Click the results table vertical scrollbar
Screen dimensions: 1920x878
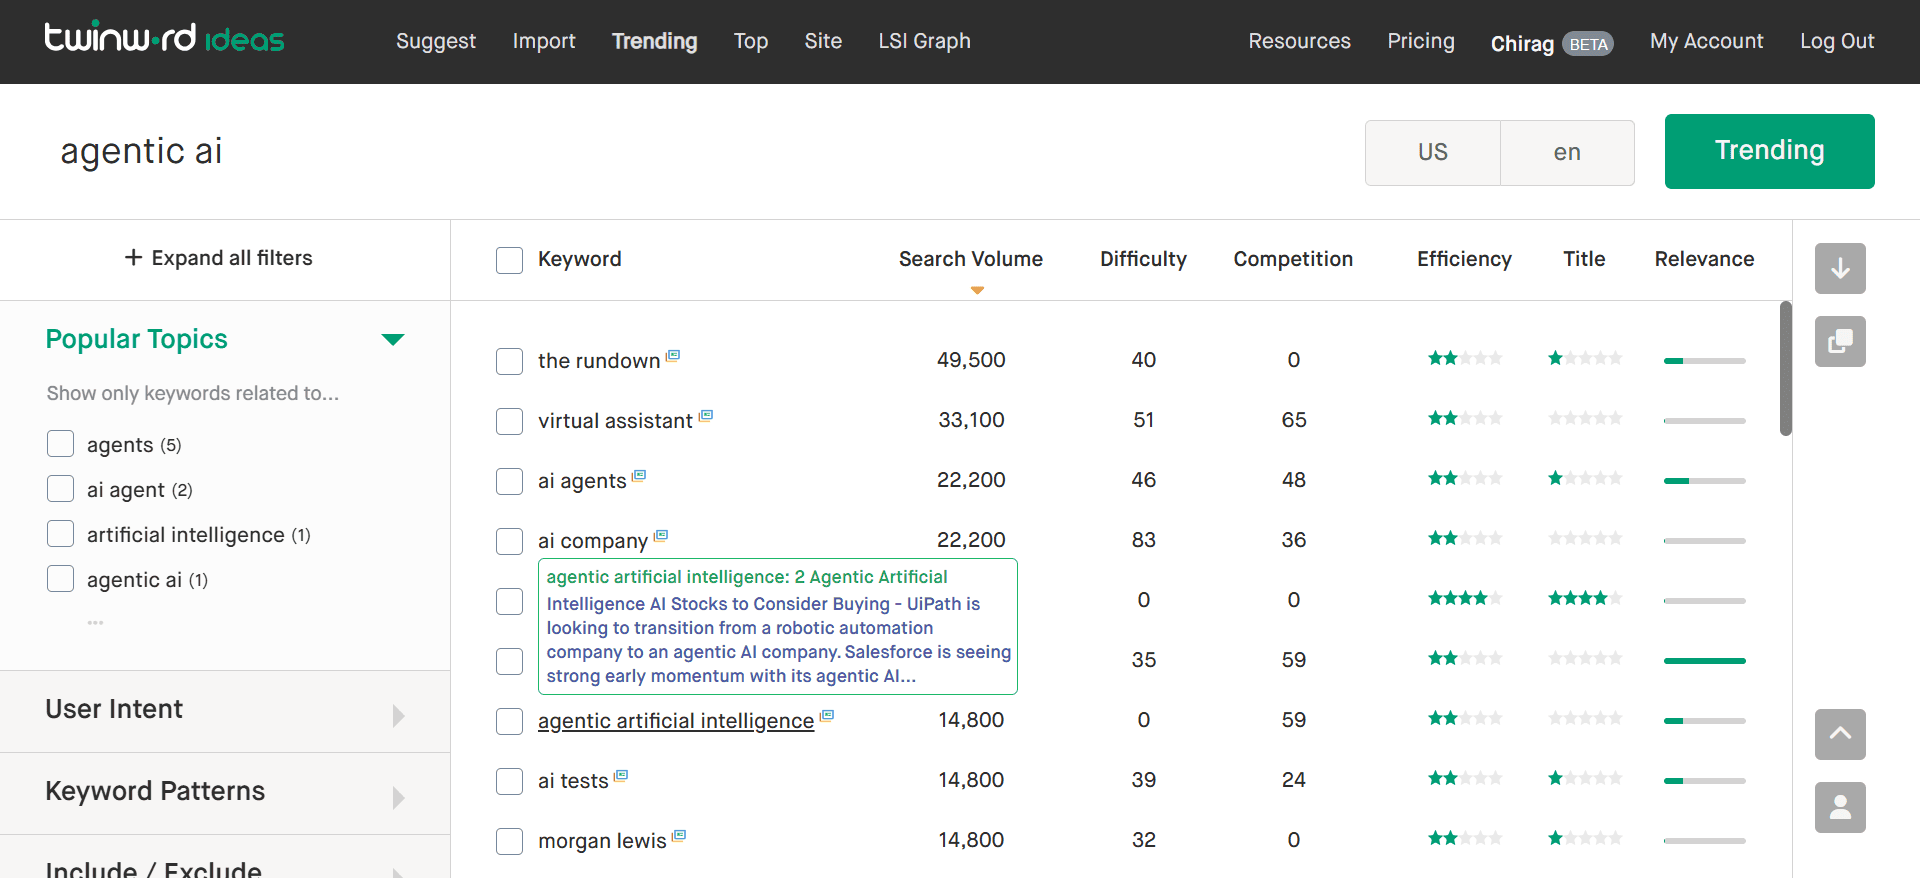[x=1786, y=368]
